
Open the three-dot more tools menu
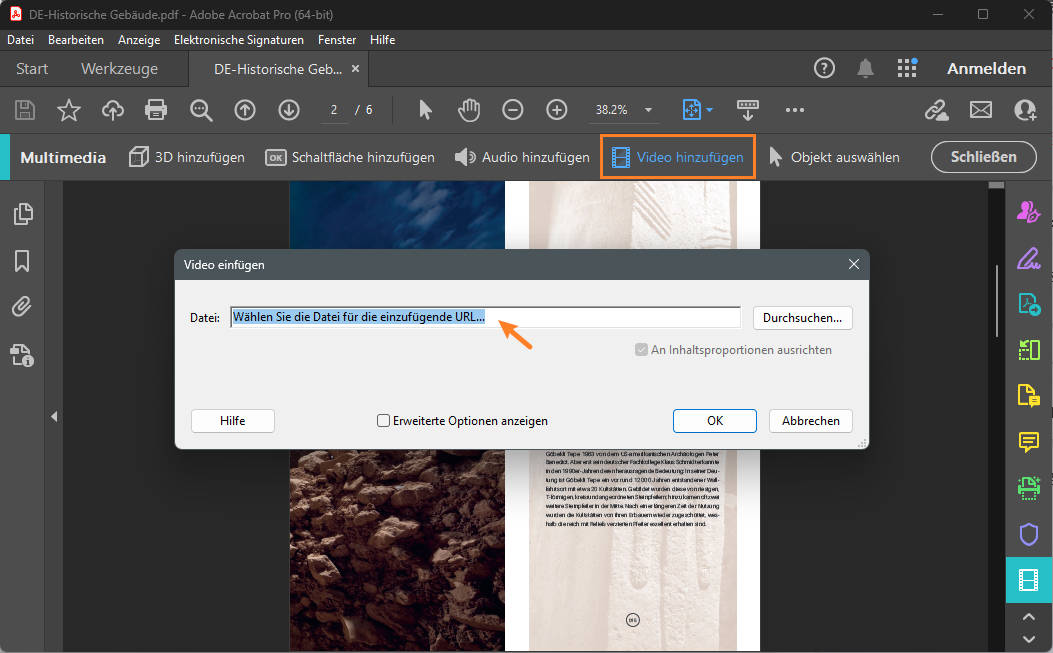click(x=794, y=110)
